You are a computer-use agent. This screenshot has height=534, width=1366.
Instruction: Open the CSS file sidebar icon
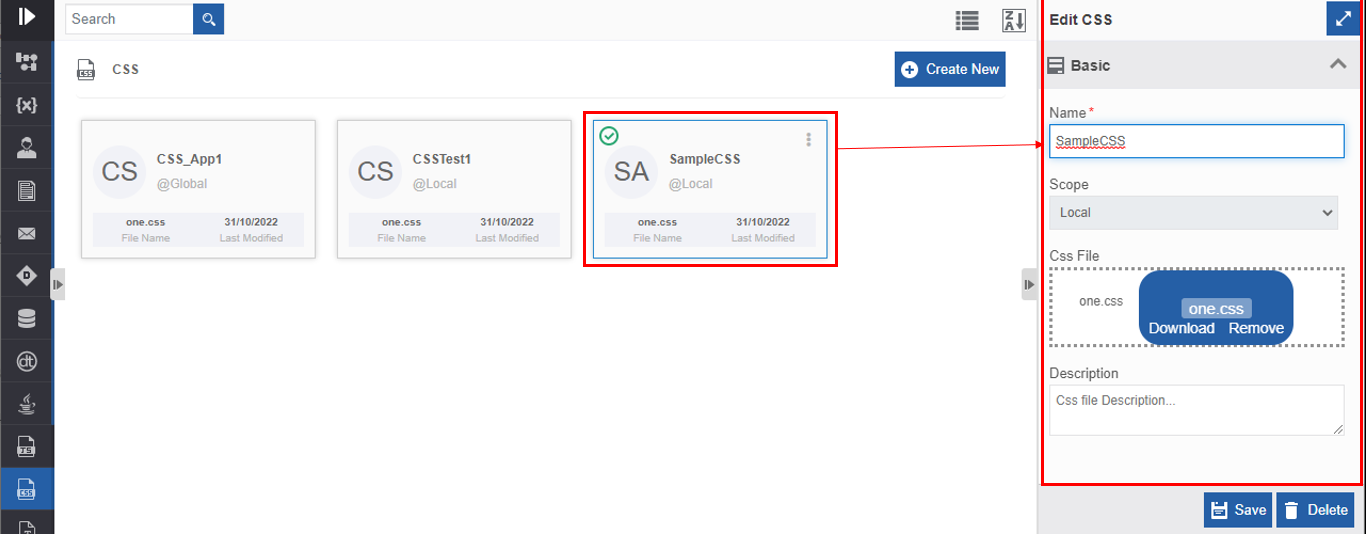click(27, 489)
